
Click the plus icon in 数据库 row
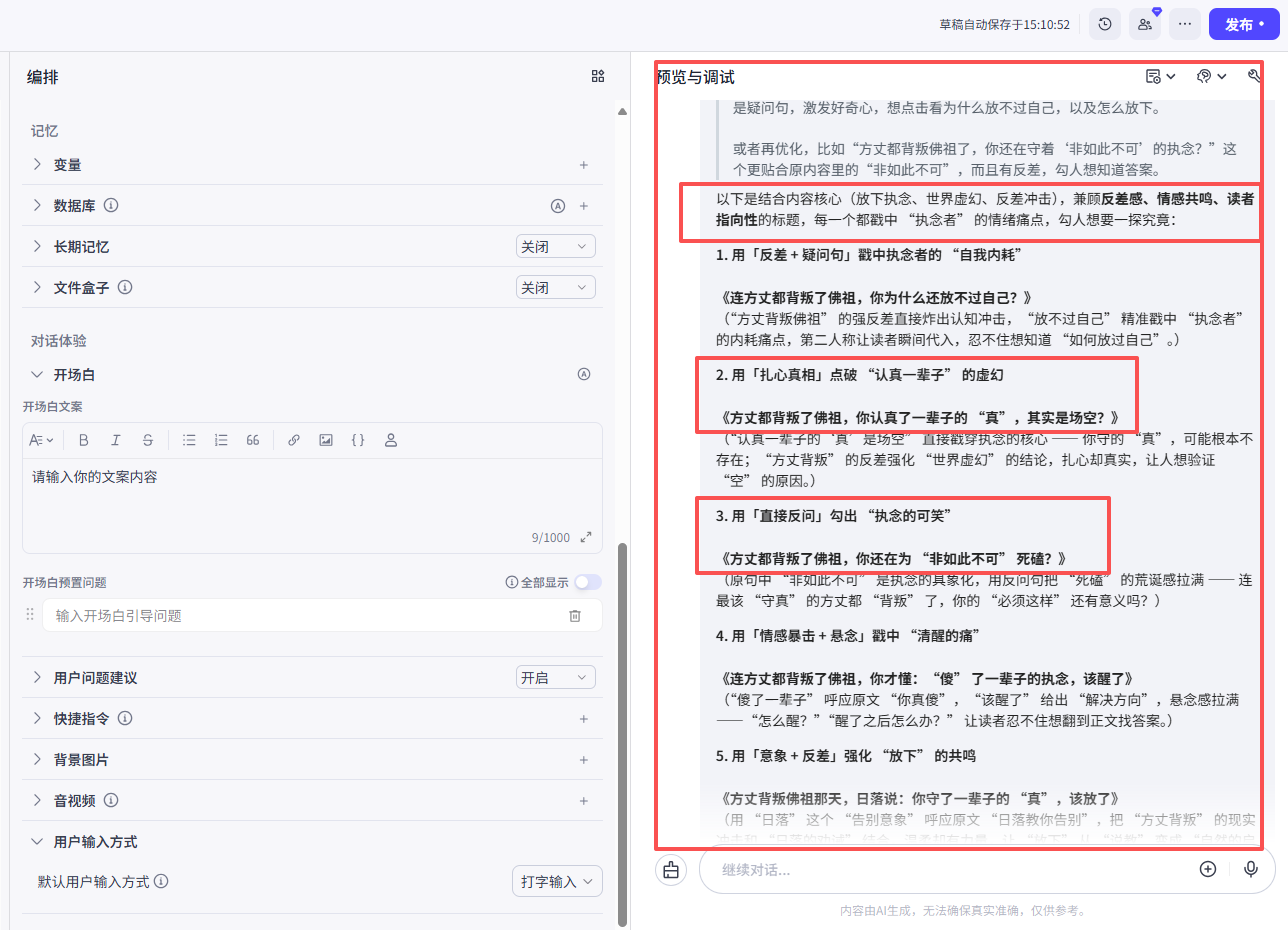click(584, 206)
